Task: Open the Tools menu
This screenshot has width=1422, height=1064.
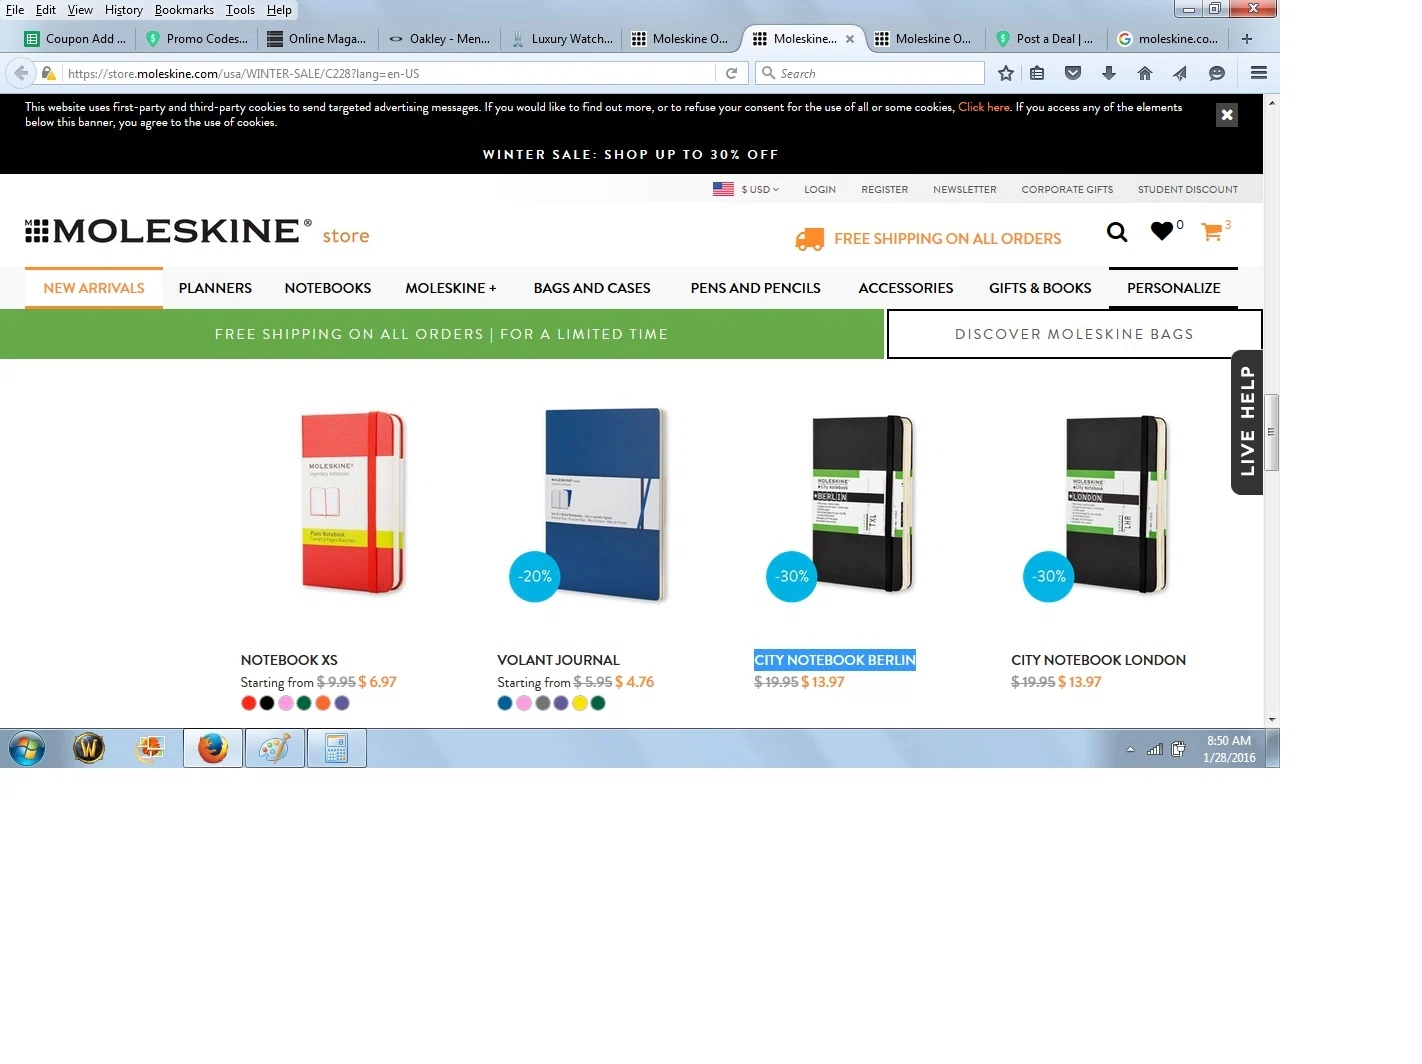Action: pyautogui.click(x=240, y=10)
